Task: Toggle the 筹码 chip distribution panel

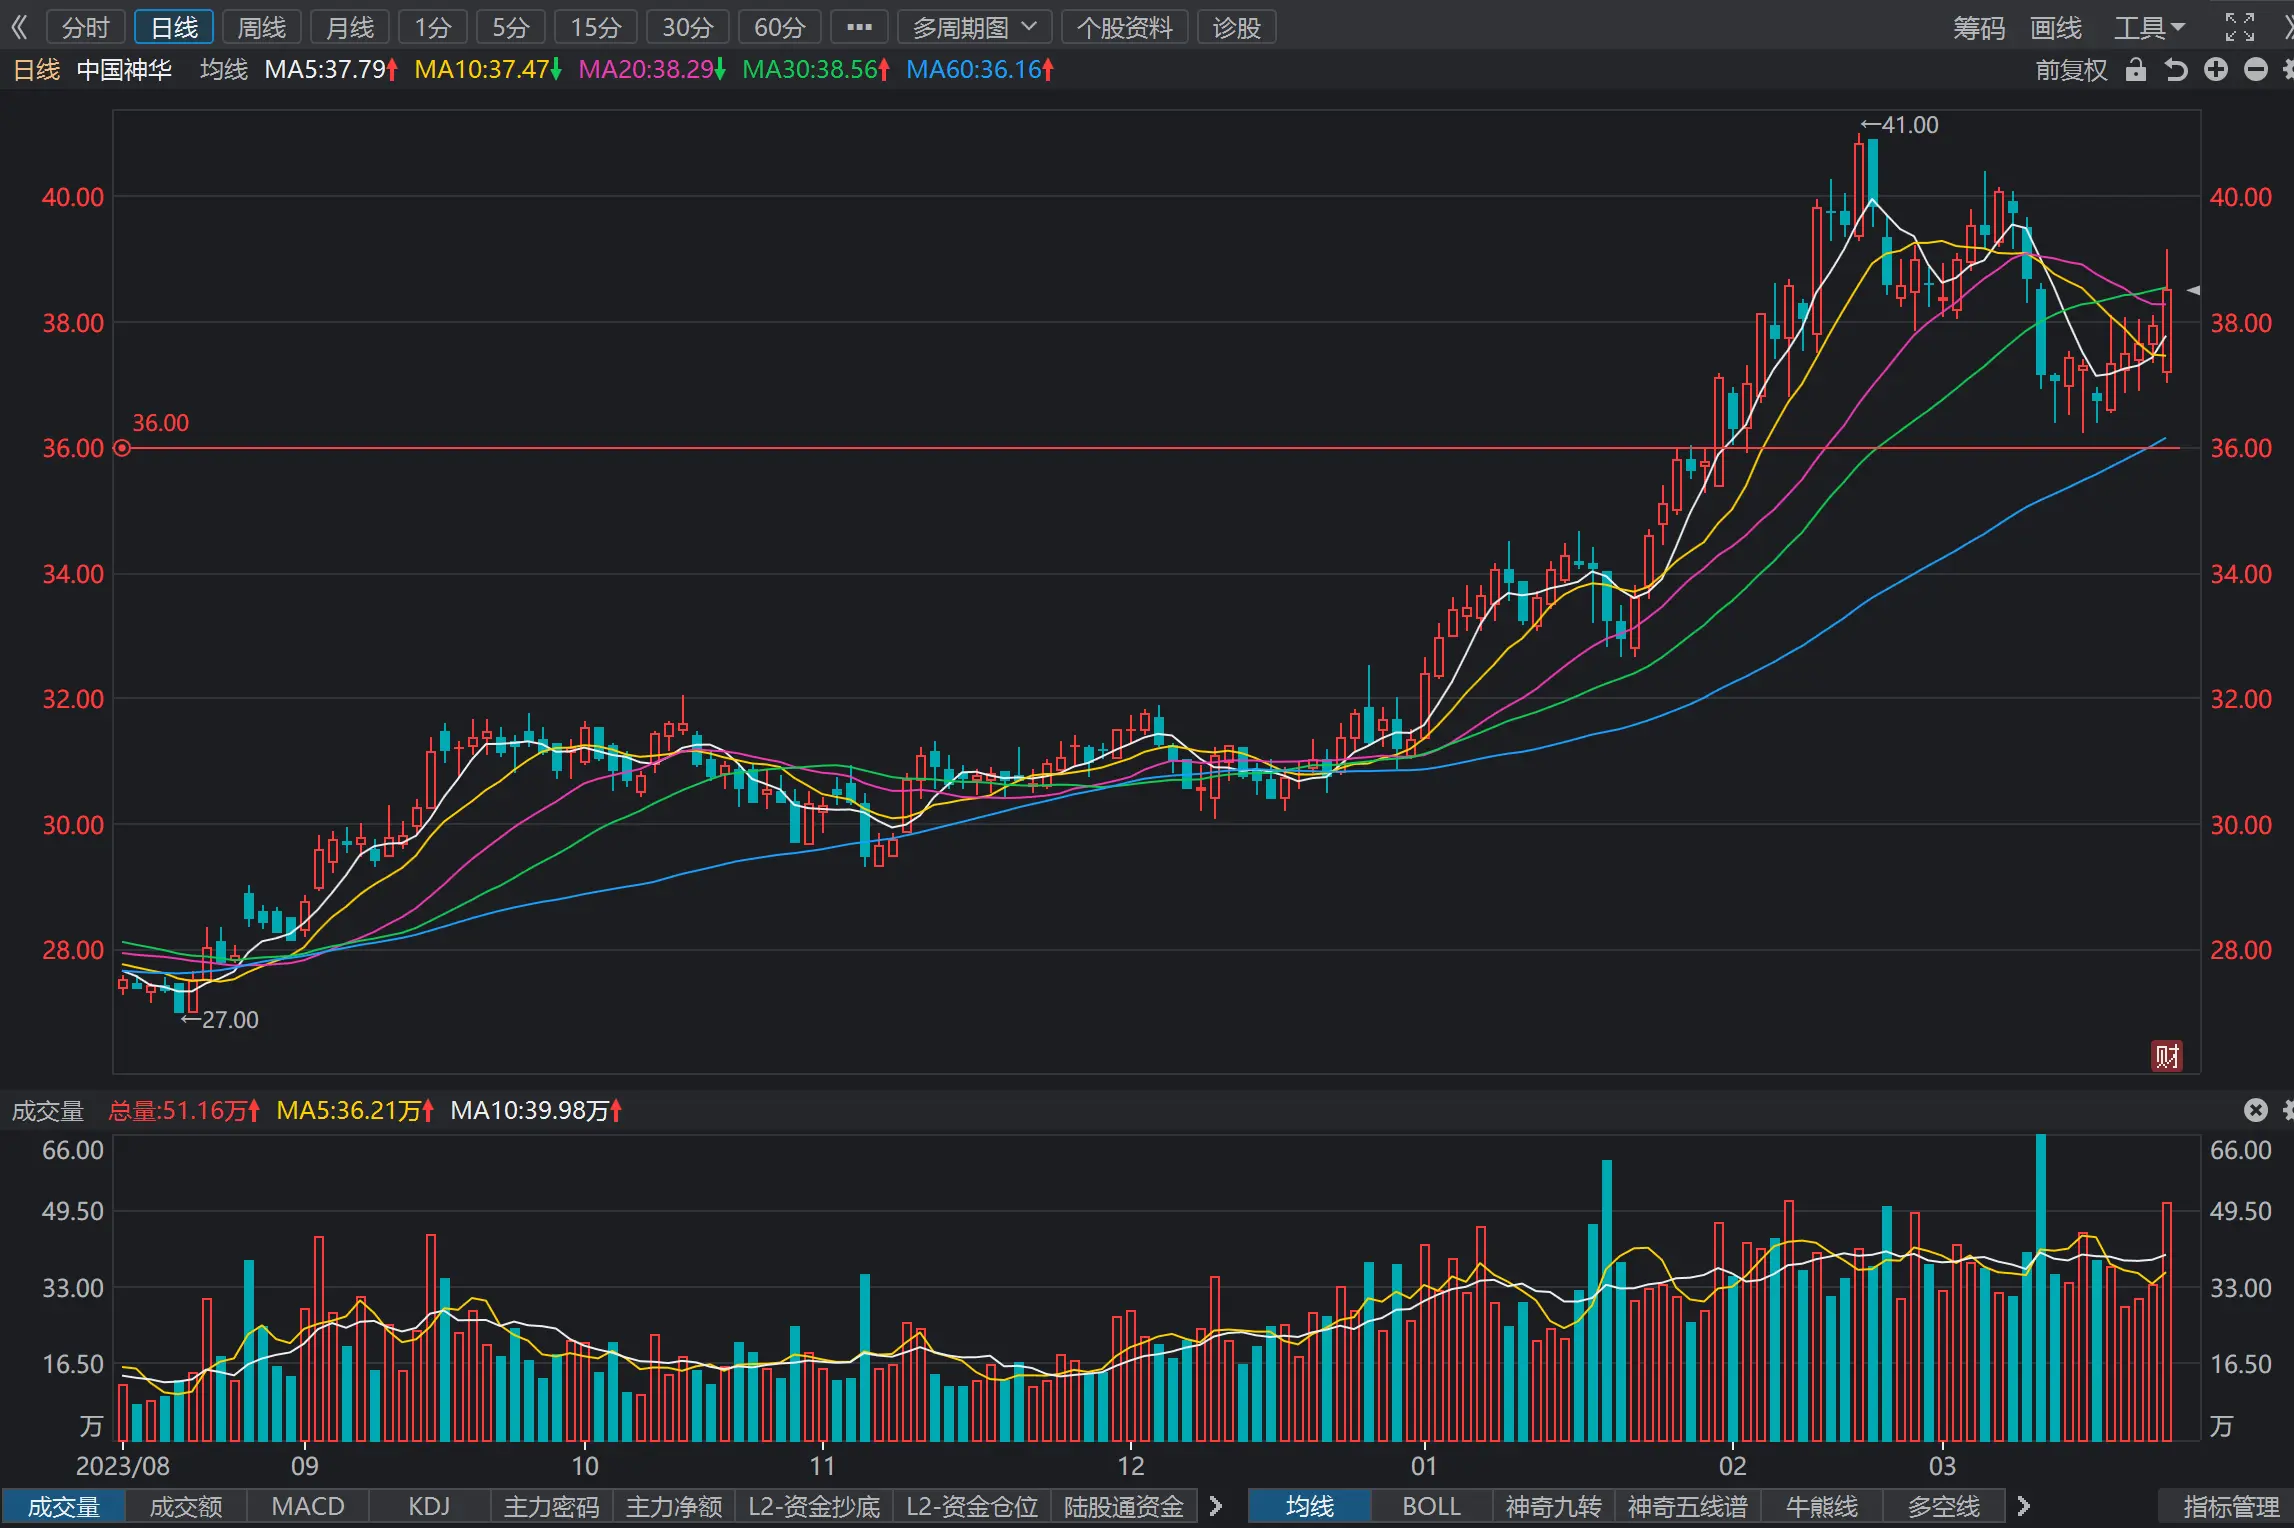Action: pos(1979,28)
